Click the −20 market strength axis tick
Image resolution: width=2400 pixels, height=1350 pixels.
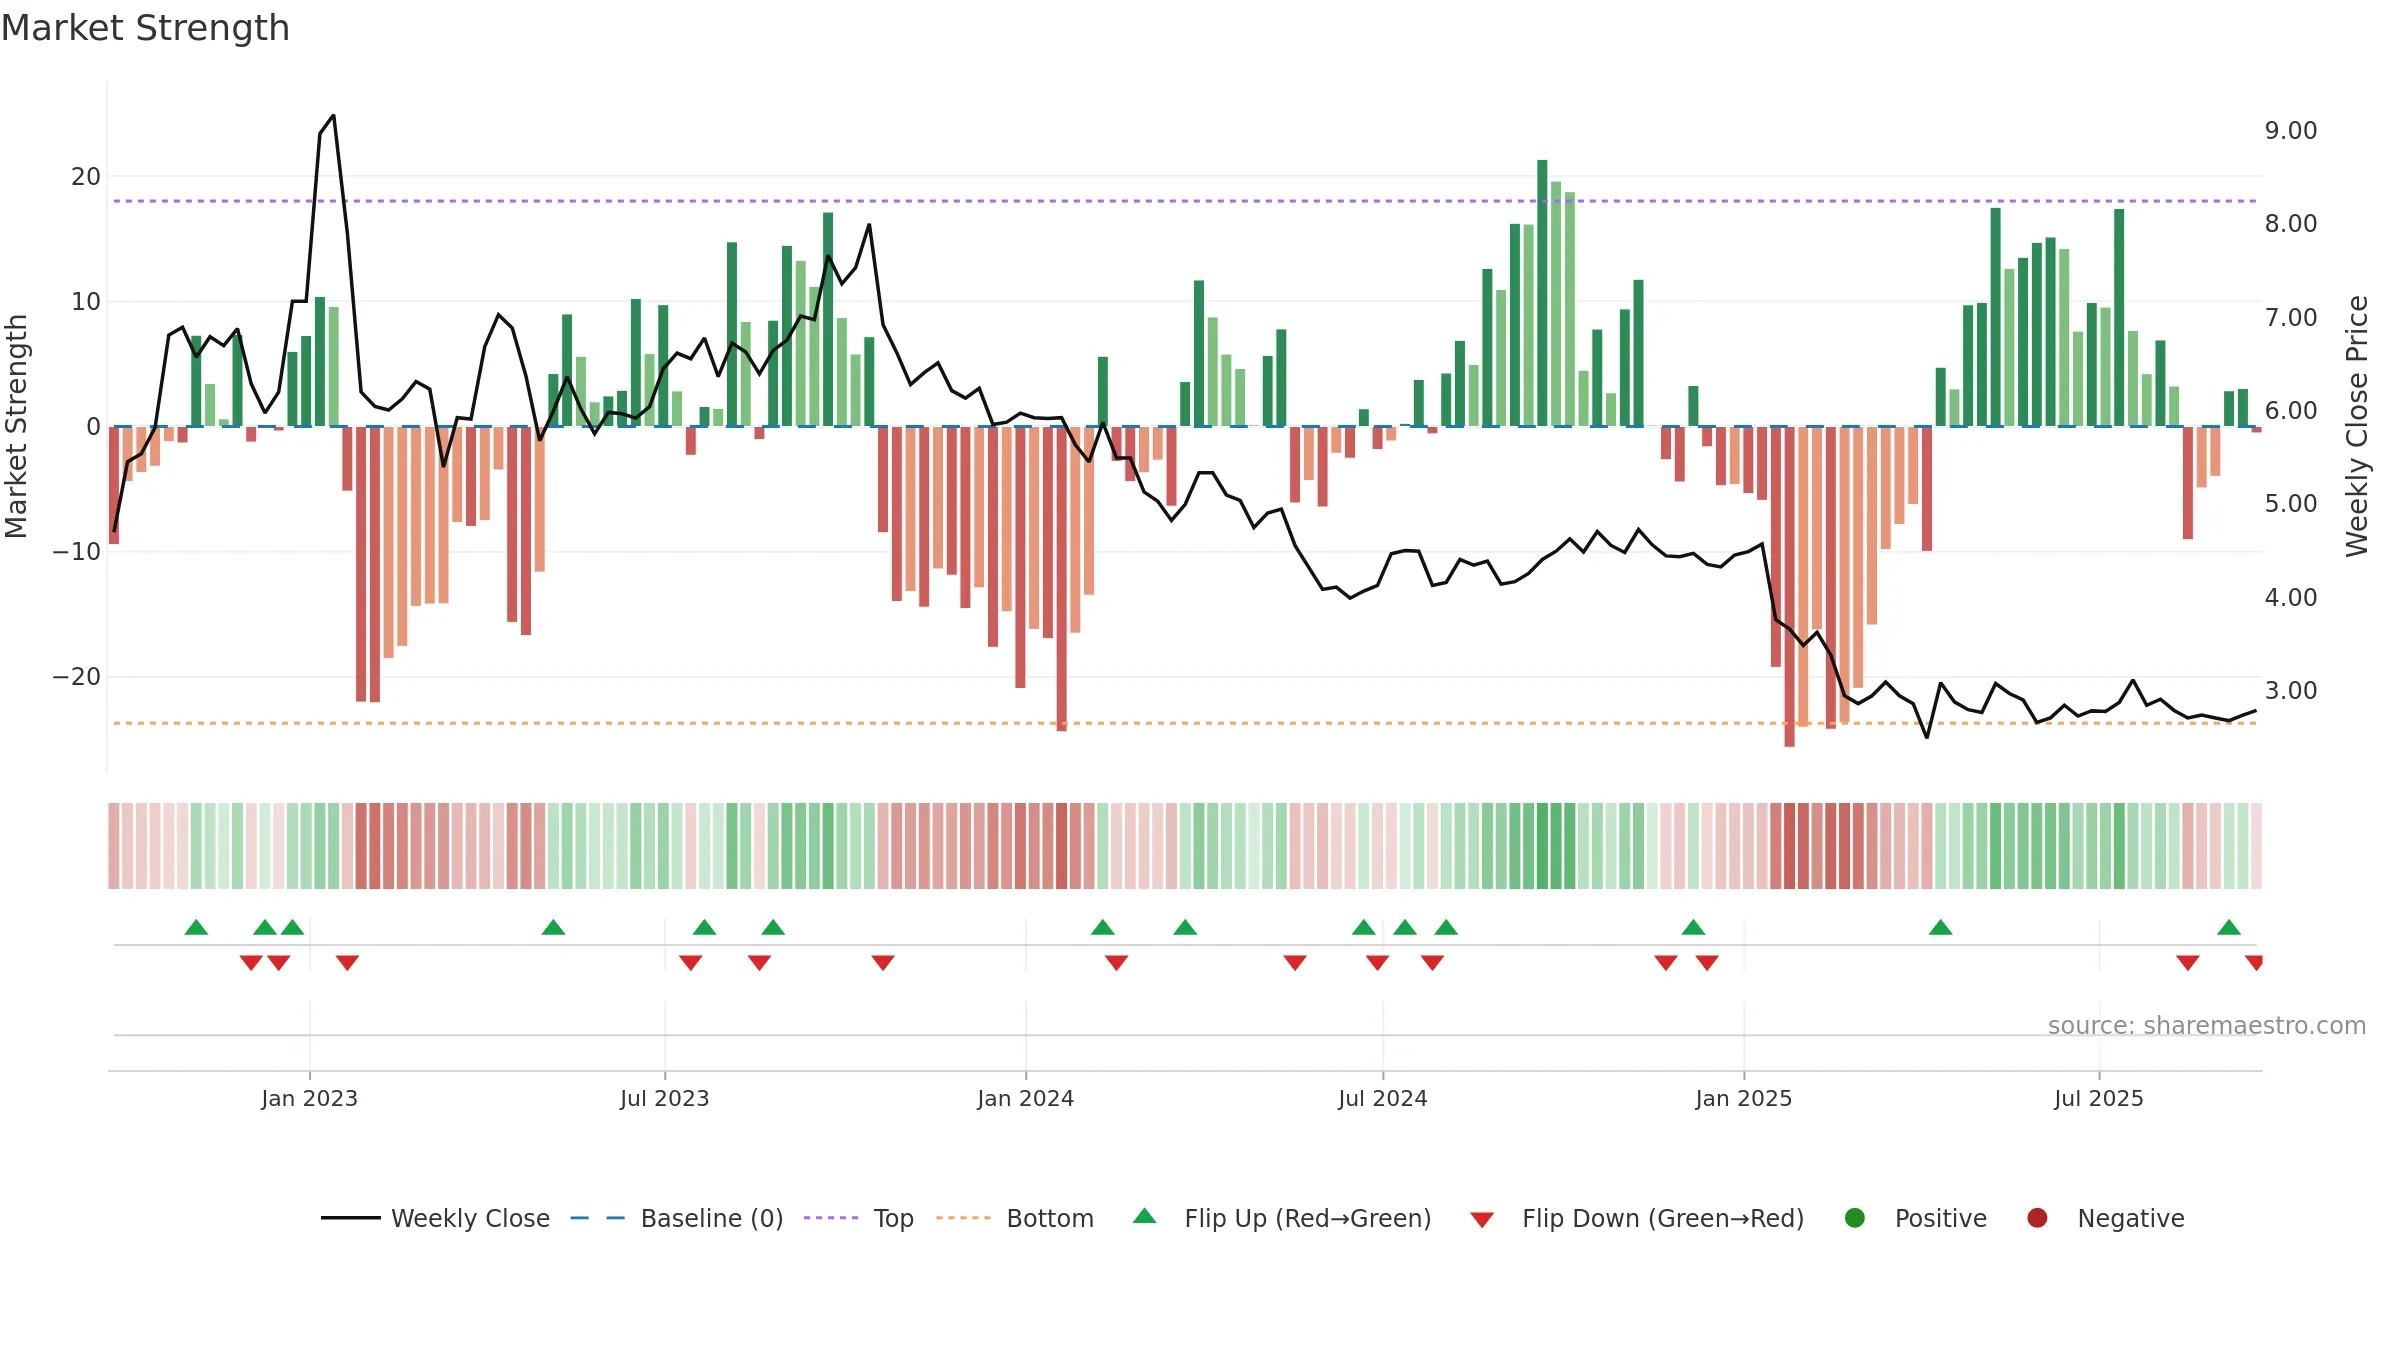tap(76, 677)
